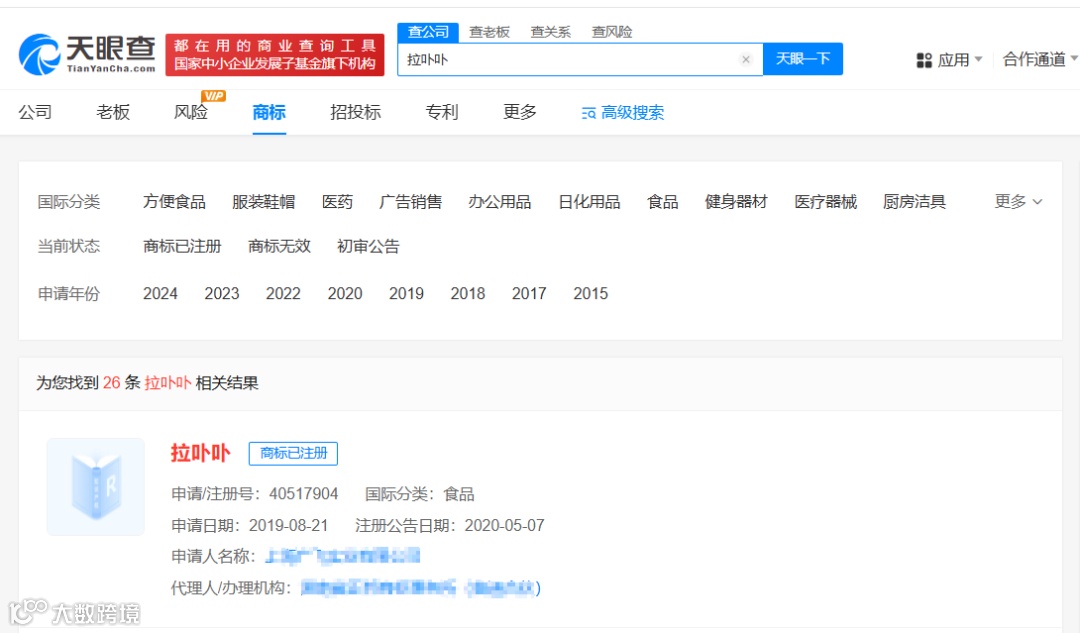This screenshot has width=1080, height=633.
Task: Filter application year 2020
Action: point(344,293)
